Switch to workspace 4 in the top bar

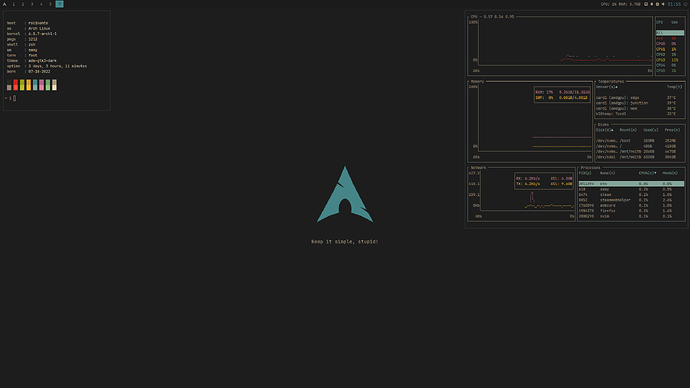(x=41, y=4)
